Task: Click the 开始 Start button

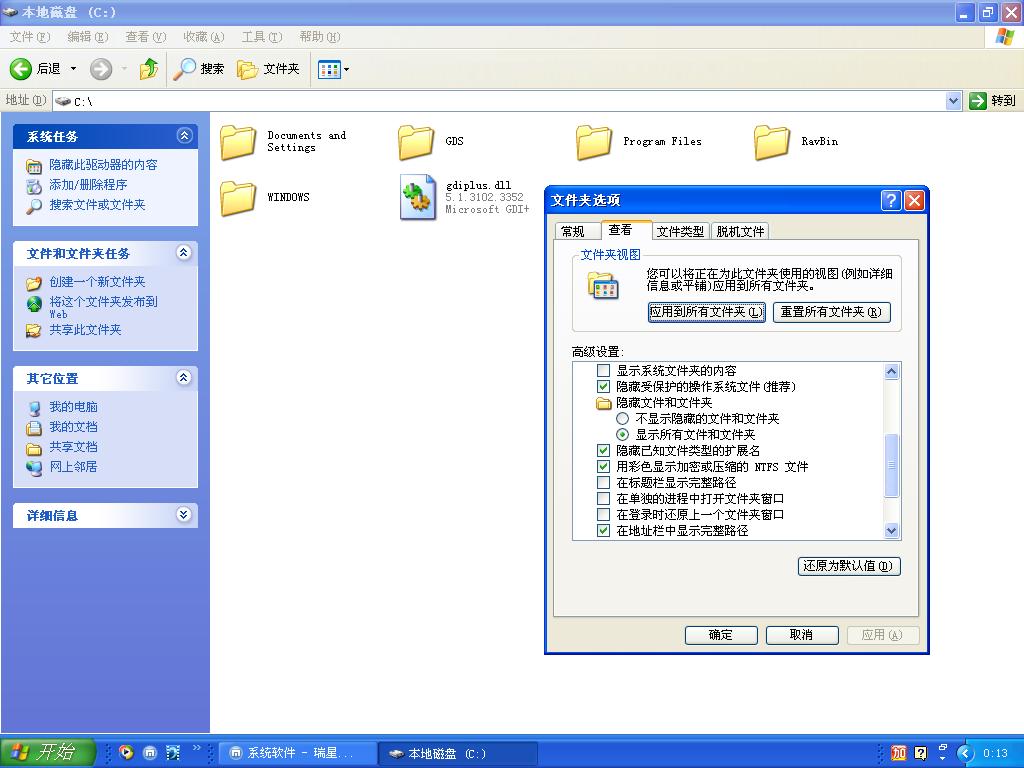Action: tap(48, 752)
